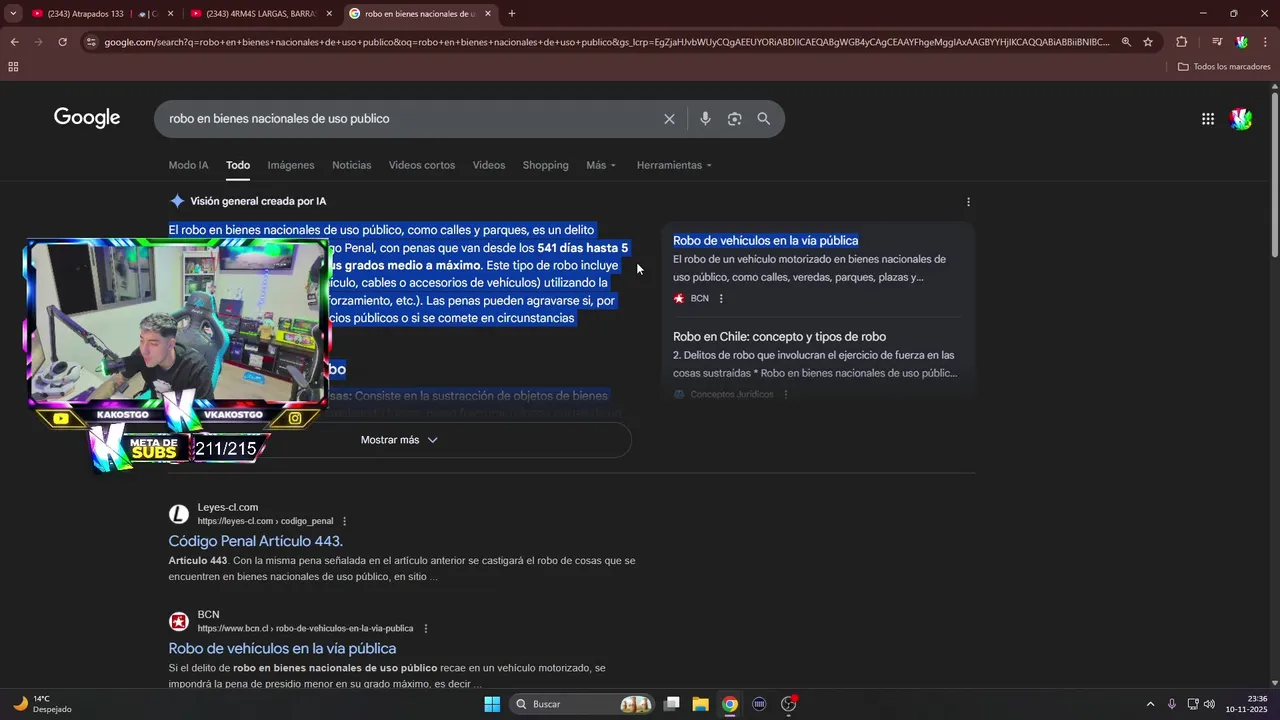The height and width of the screenshot is (720, 1280).
Task: Bookmark this page with the star
Action: (x=1148, y=42)
